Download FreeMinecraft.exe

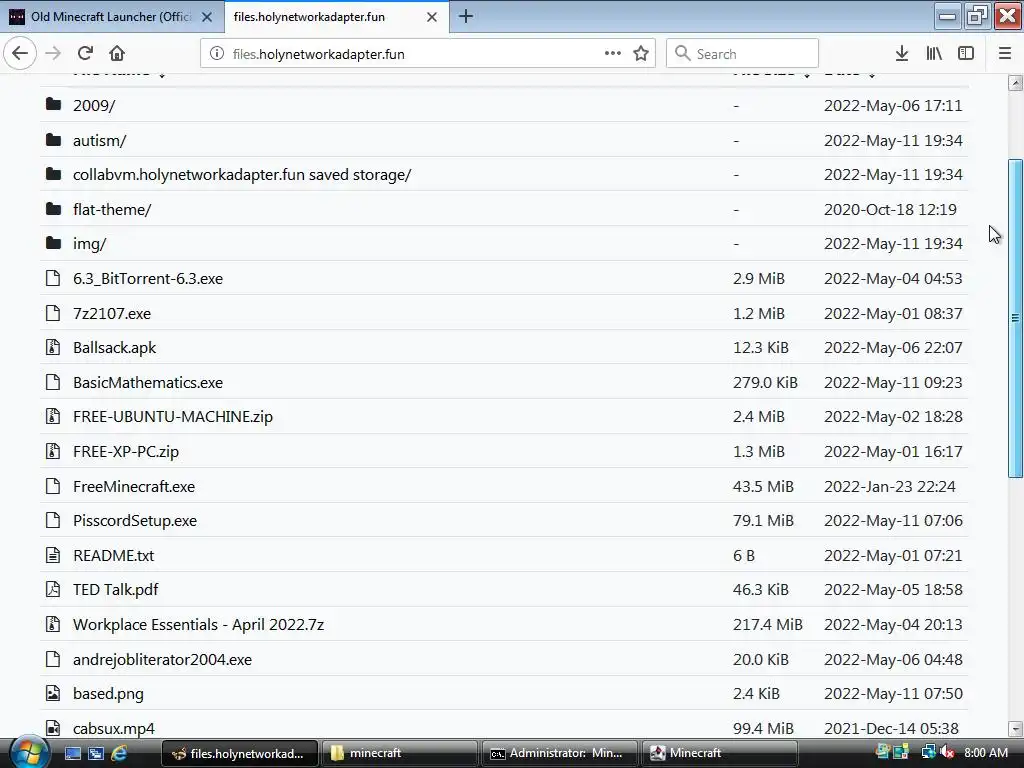[134, 487]
